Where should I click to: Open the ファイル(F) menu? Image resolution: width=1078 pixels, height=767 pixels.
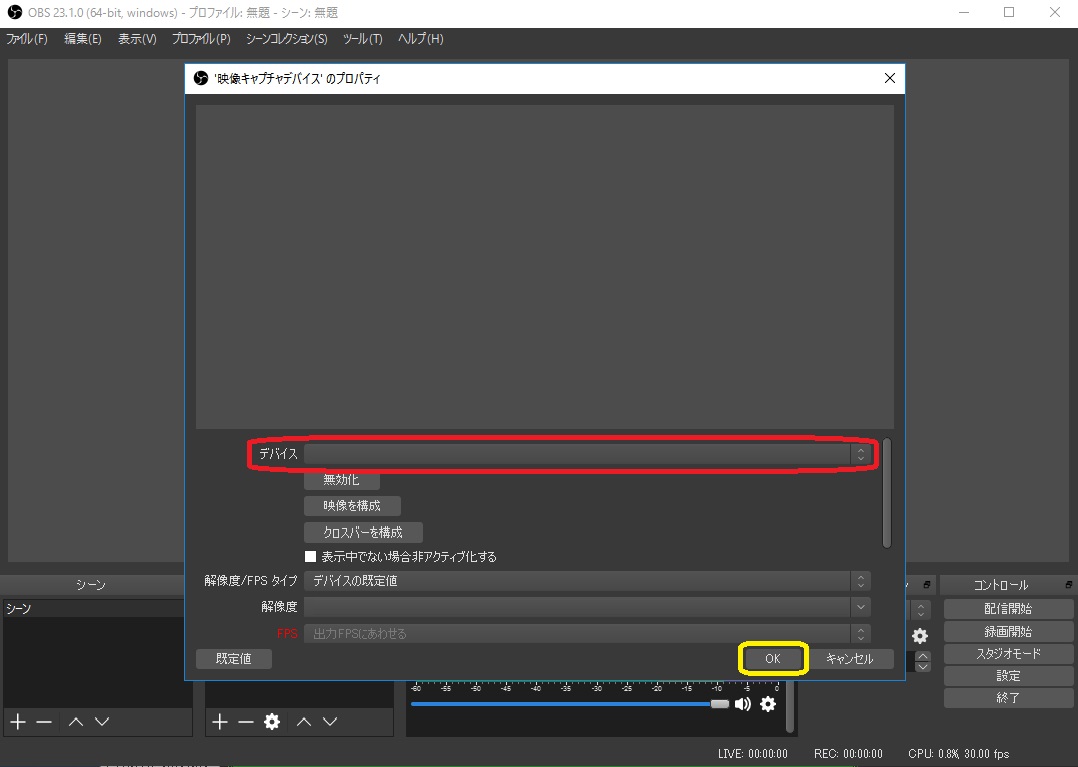[27, 39]
